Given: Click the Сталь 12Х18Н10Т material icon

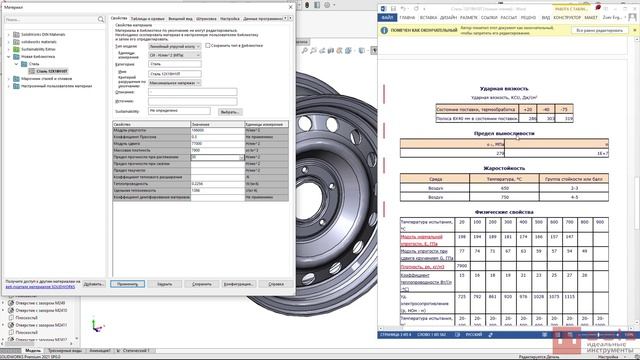Looking at the screenshot, I should (31, 71).
